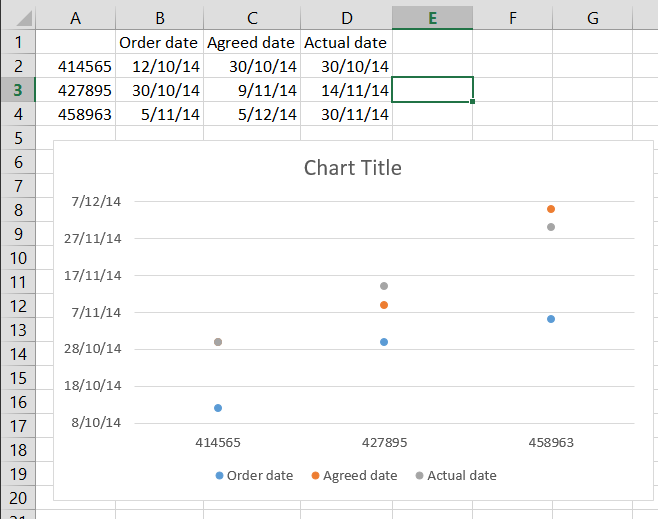Click the blue point for 427895

coord(384,342)
